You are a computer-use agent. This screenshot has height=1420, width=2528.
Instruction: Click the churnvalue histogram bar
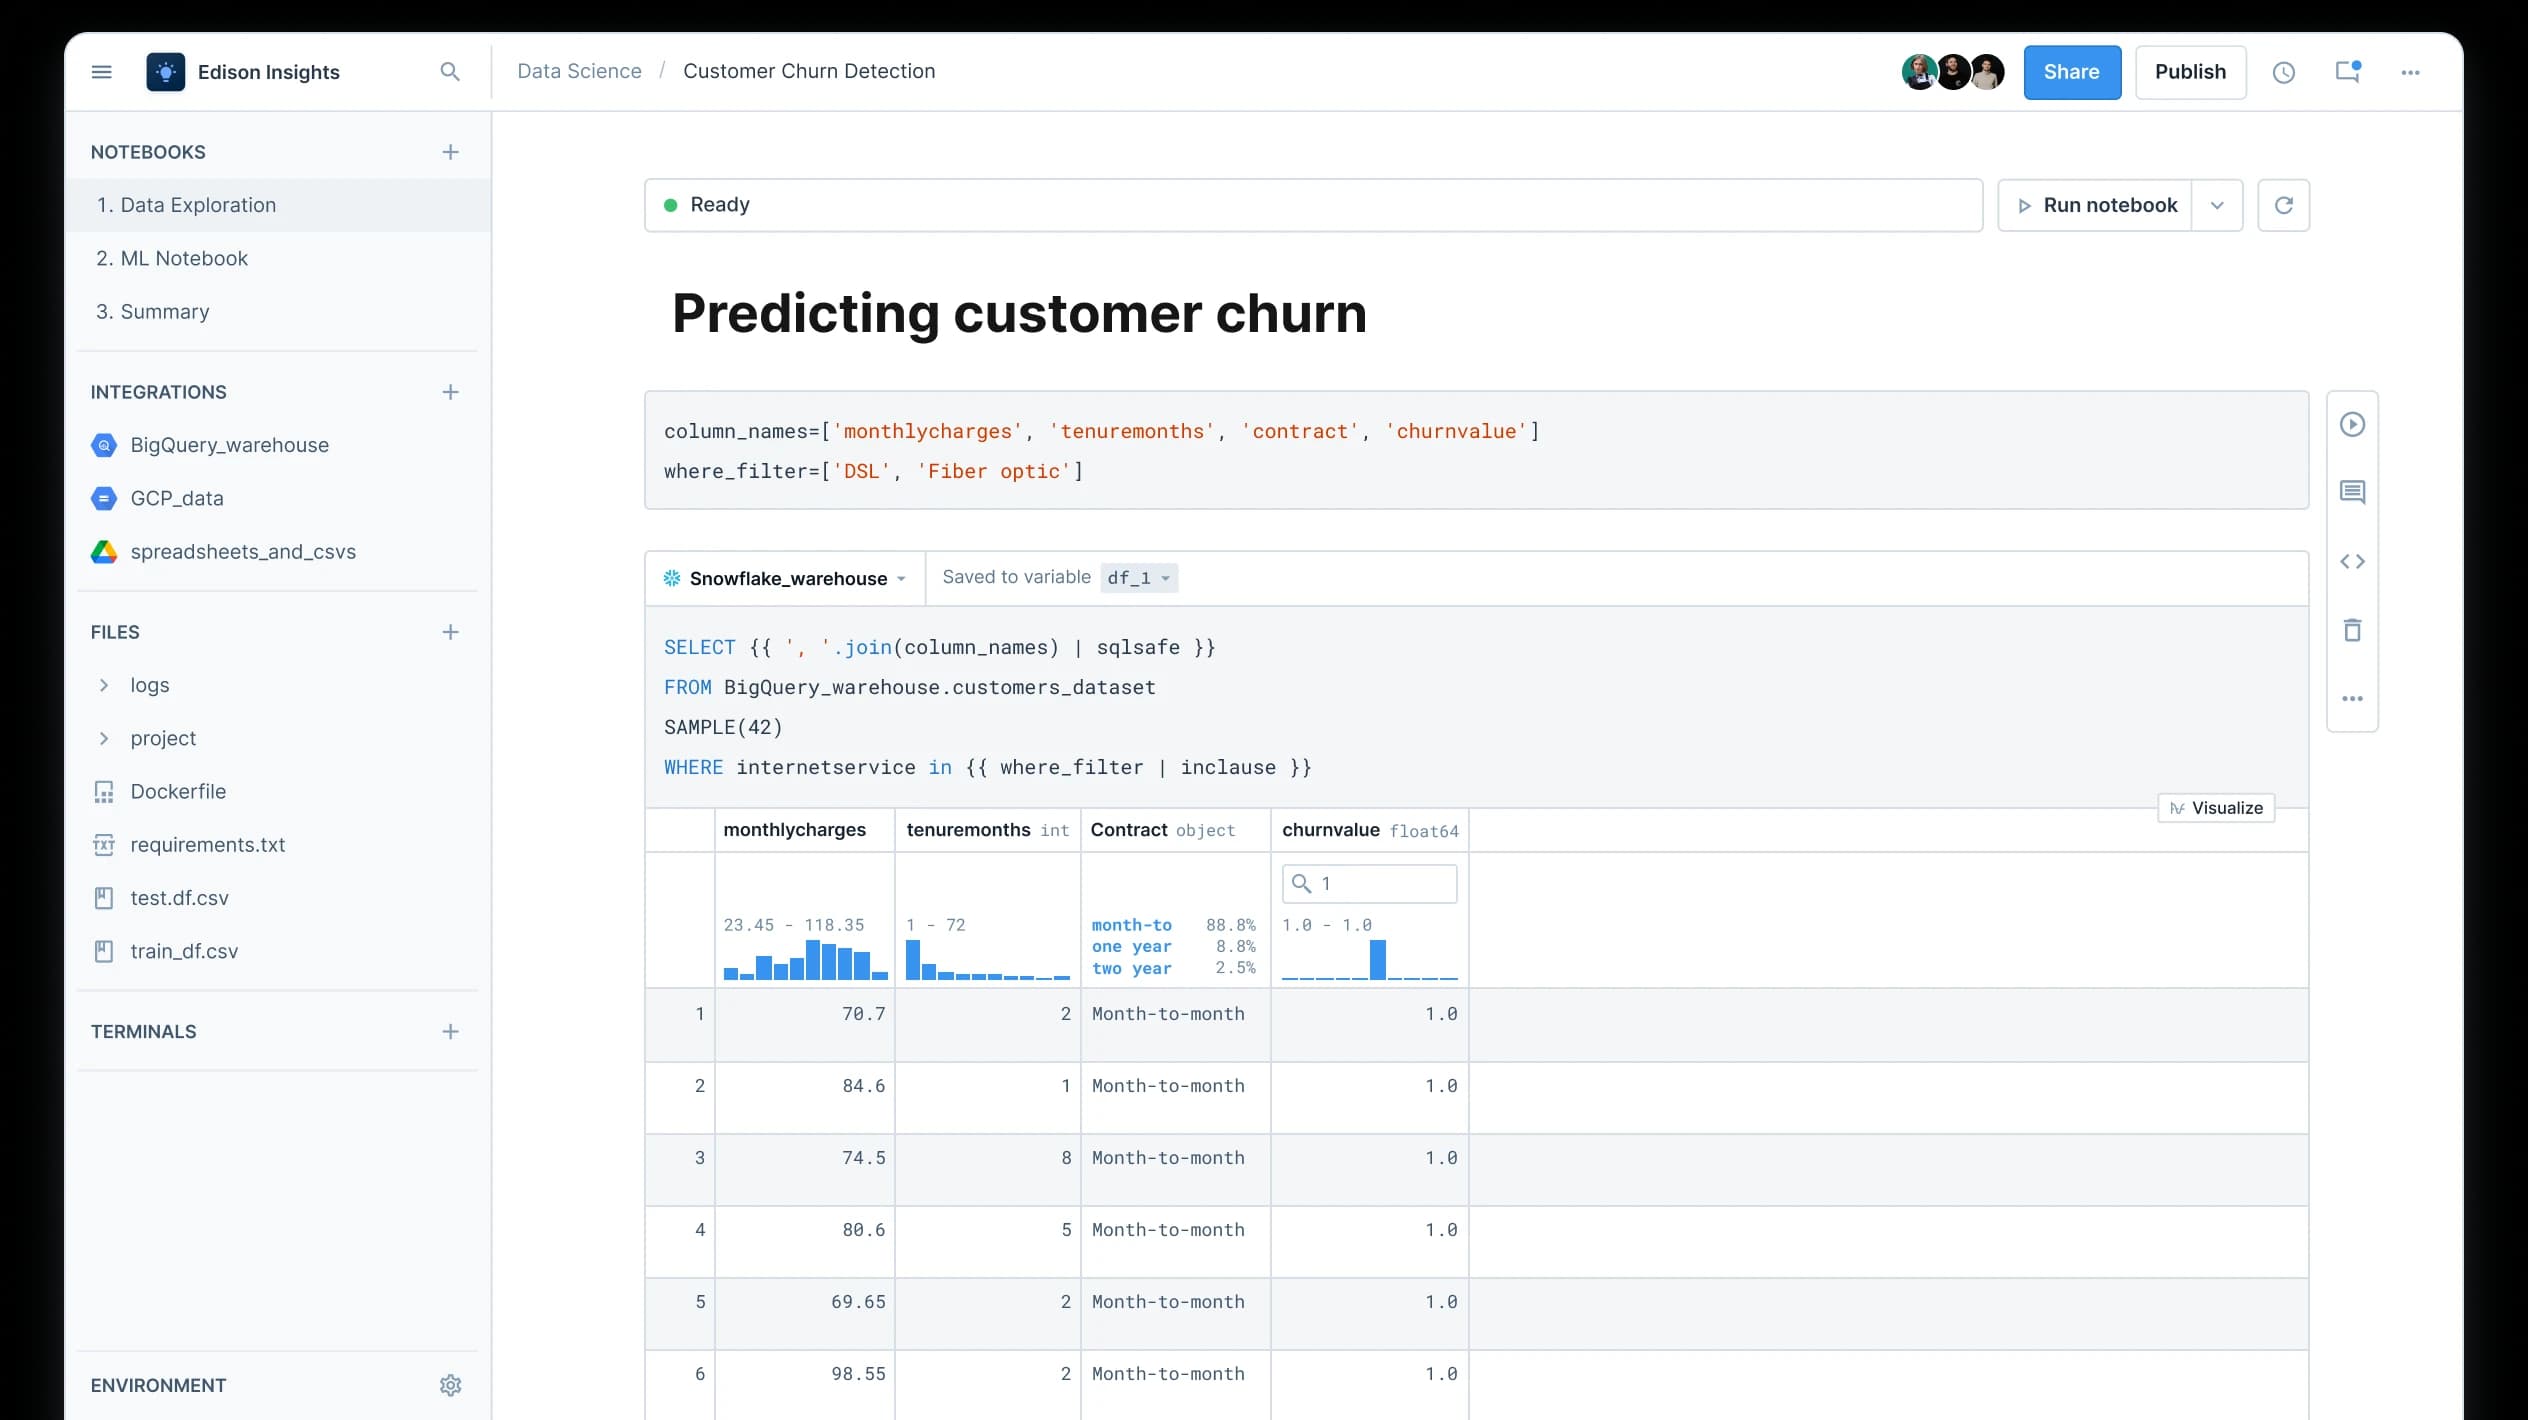(x=1377, y=959)
